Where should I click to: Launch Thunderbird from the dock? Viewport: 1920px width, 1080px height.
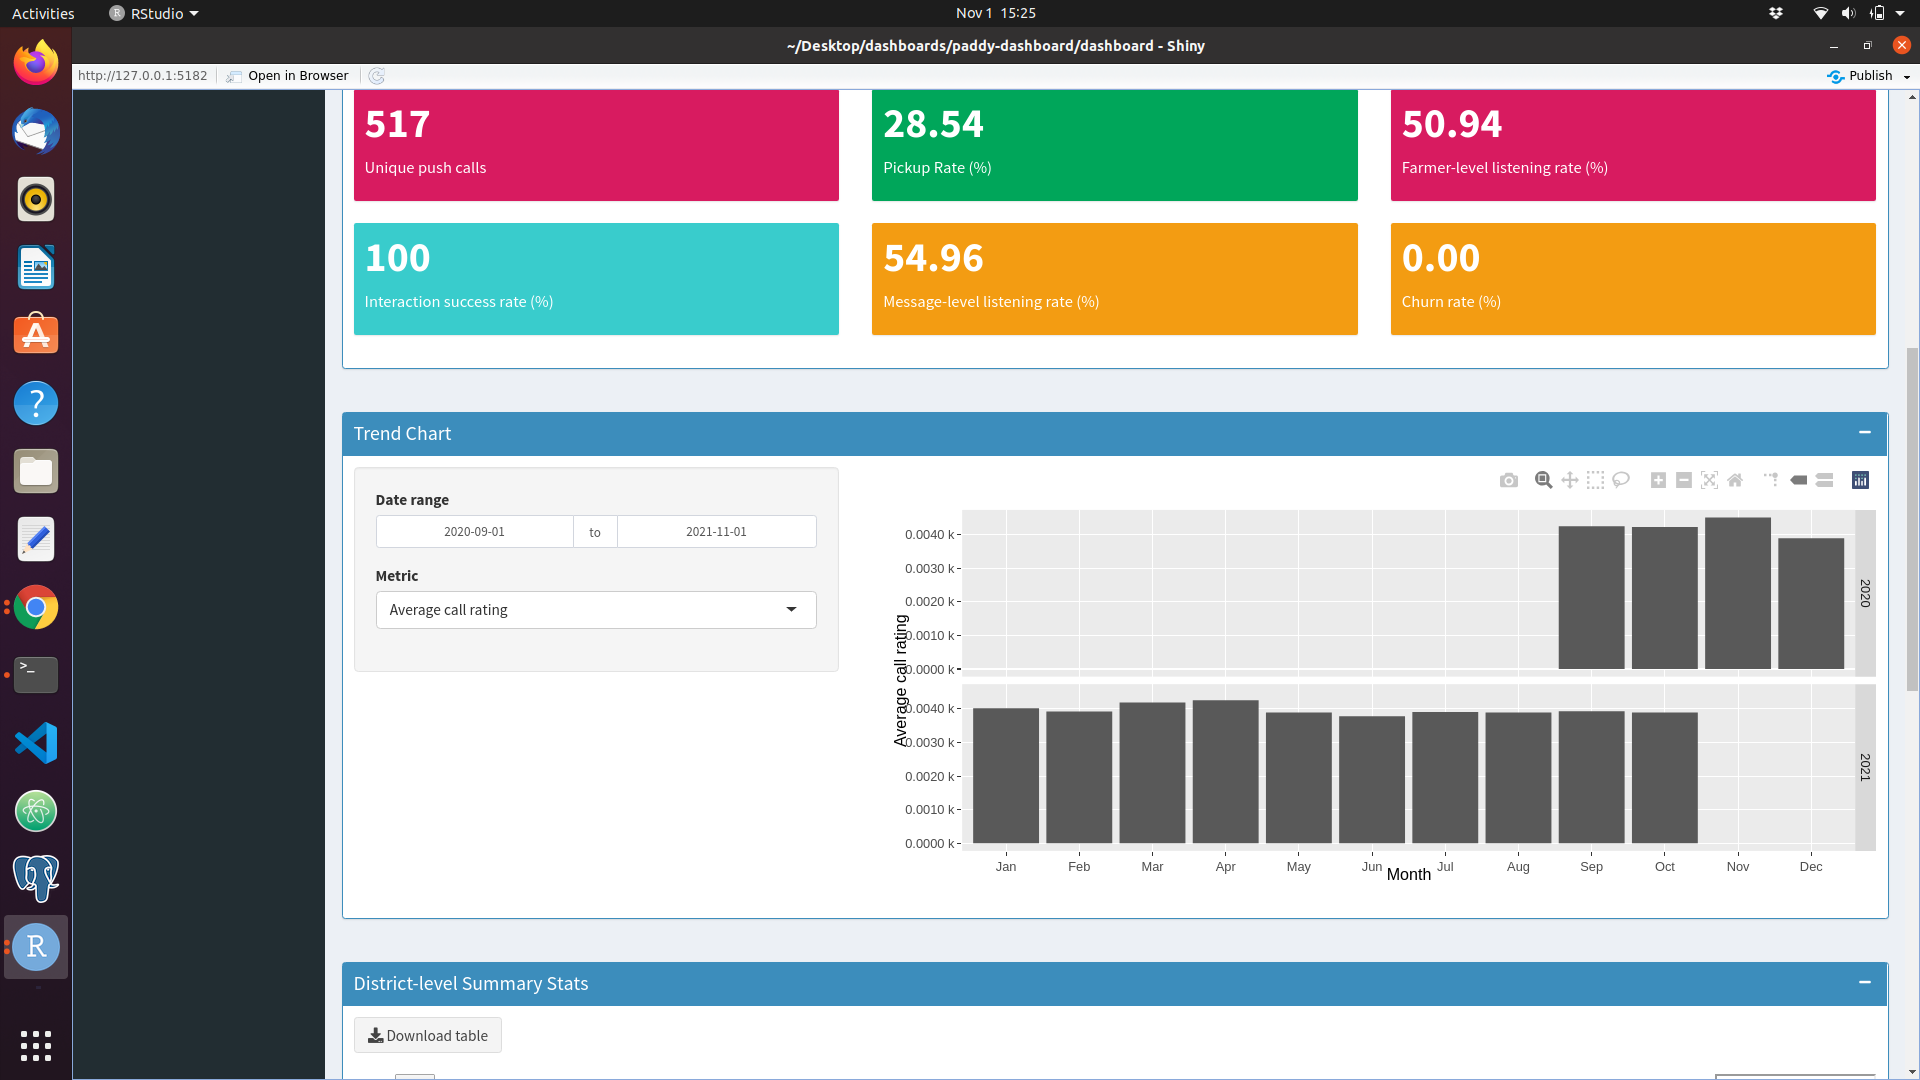(36, 131)
